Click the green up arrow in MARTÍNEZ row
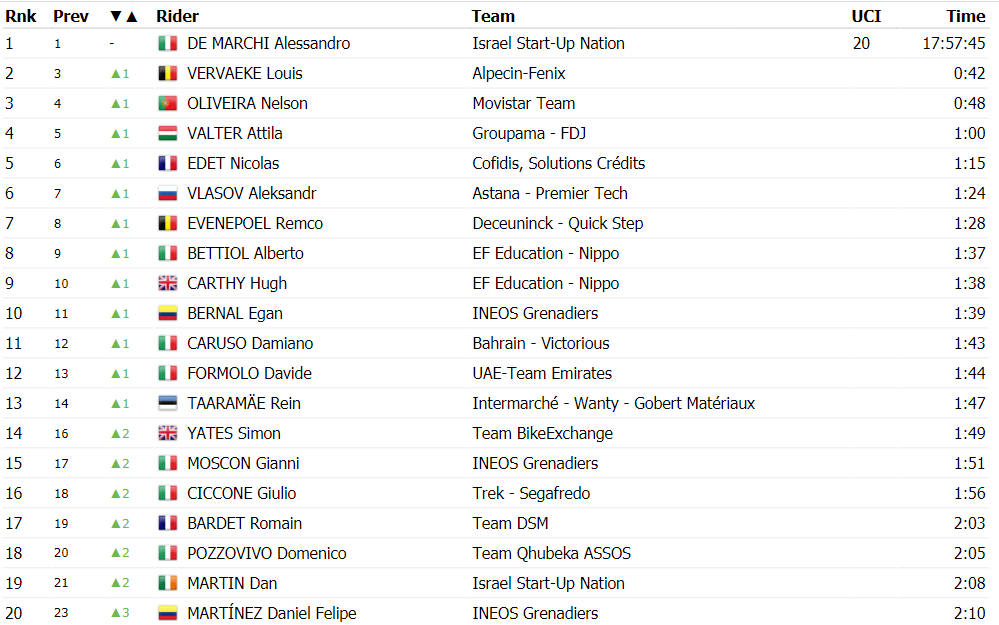The width and height of the screenshot is (999, 625). (x=116, y=613)
